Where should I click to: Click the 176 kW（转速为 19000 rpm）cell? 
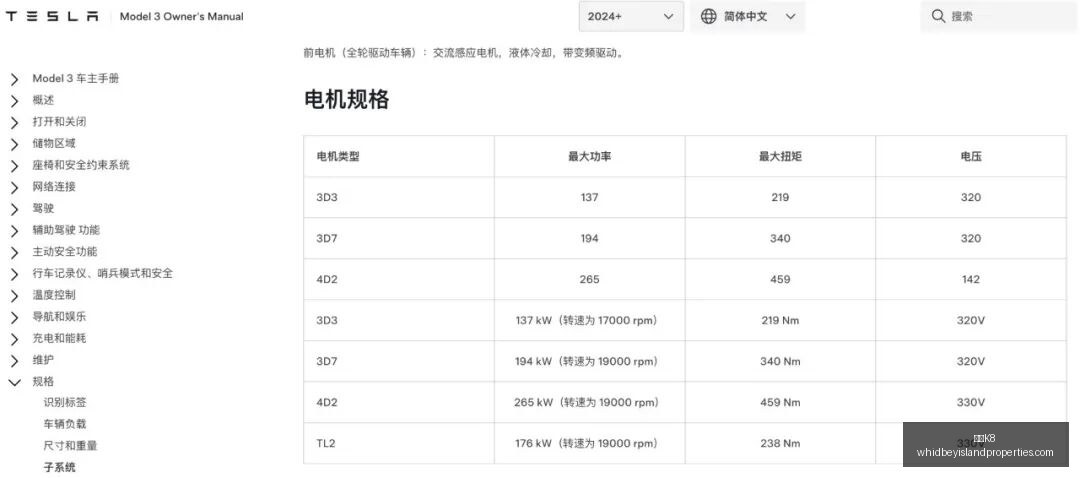coord(589,443)
